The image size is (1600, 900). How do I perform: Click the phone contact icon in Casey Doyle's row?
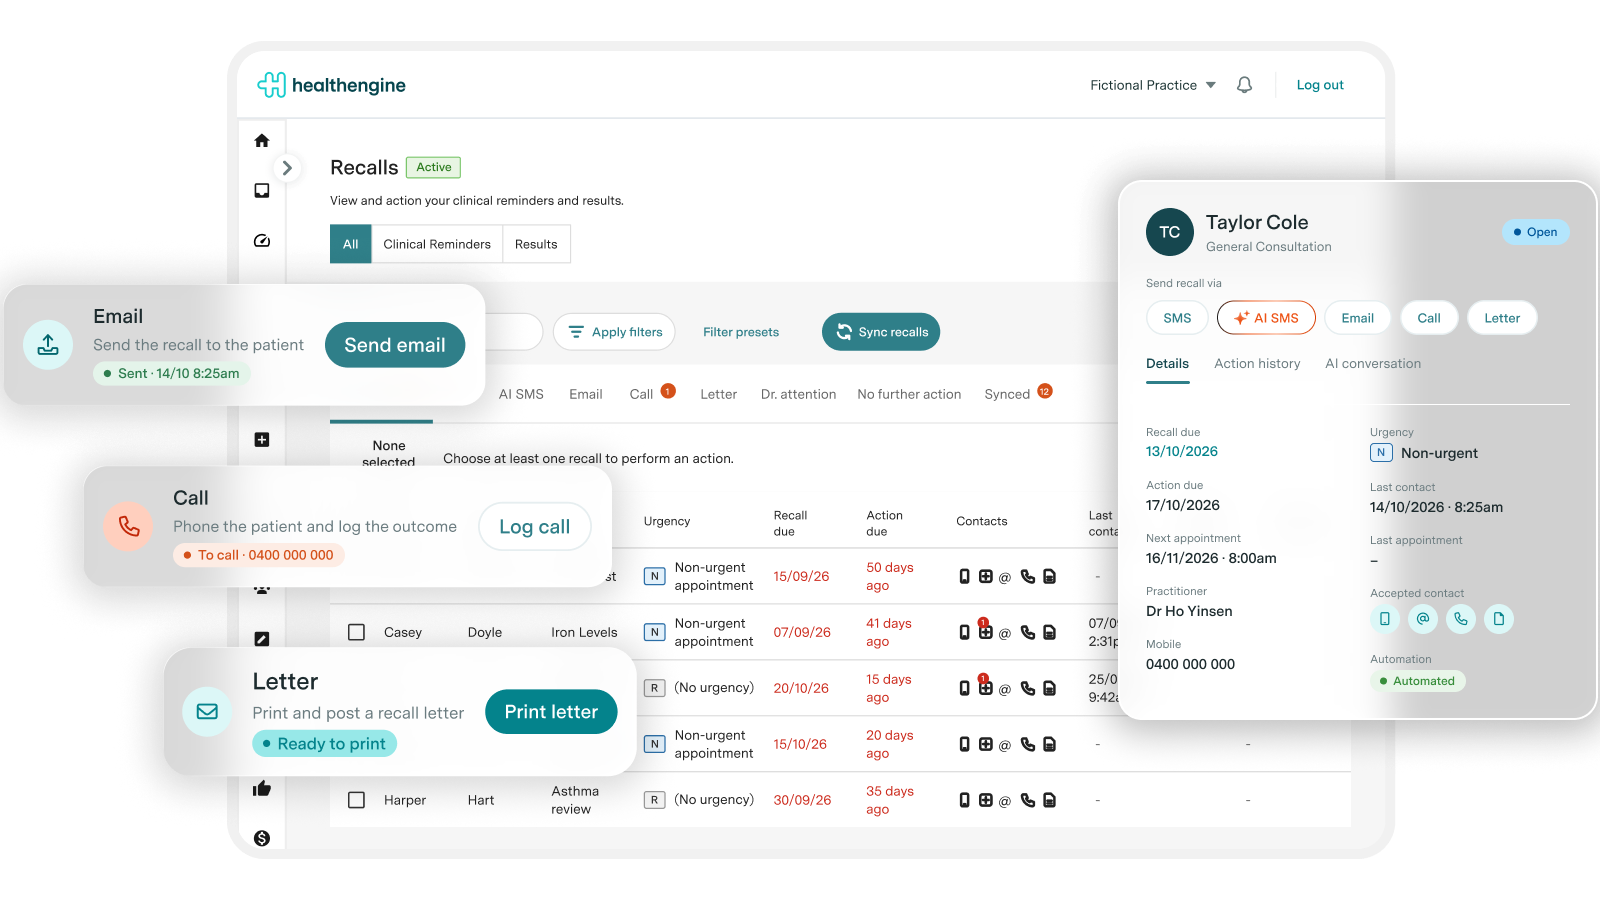[x=1028, y=633]
